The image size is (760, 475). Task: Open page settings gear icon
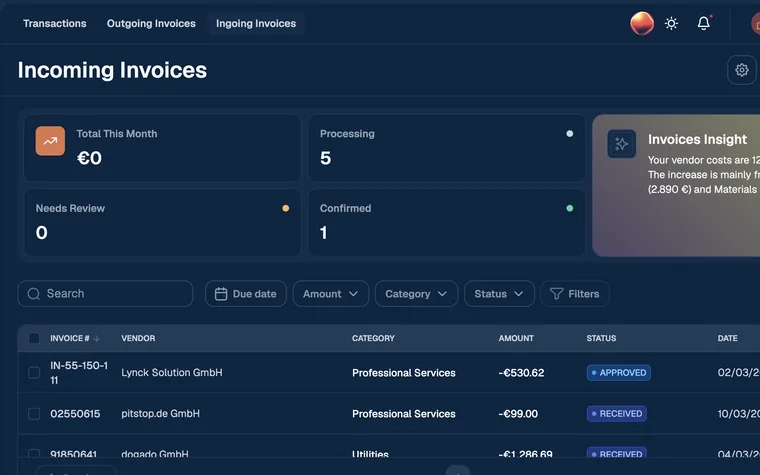[x=742, y=70]
